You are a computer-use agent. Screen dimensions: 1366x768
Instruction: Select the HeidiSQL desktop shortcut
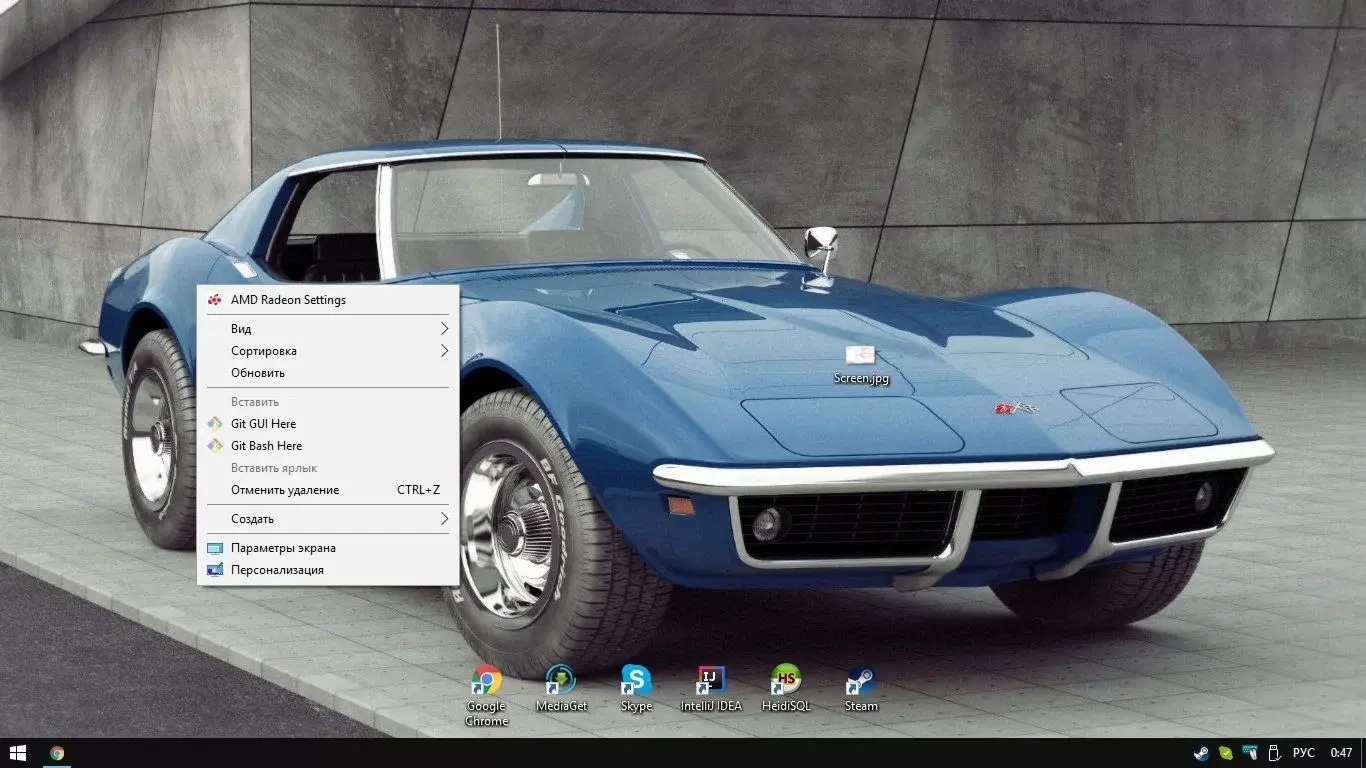click(x=786, y=689)
